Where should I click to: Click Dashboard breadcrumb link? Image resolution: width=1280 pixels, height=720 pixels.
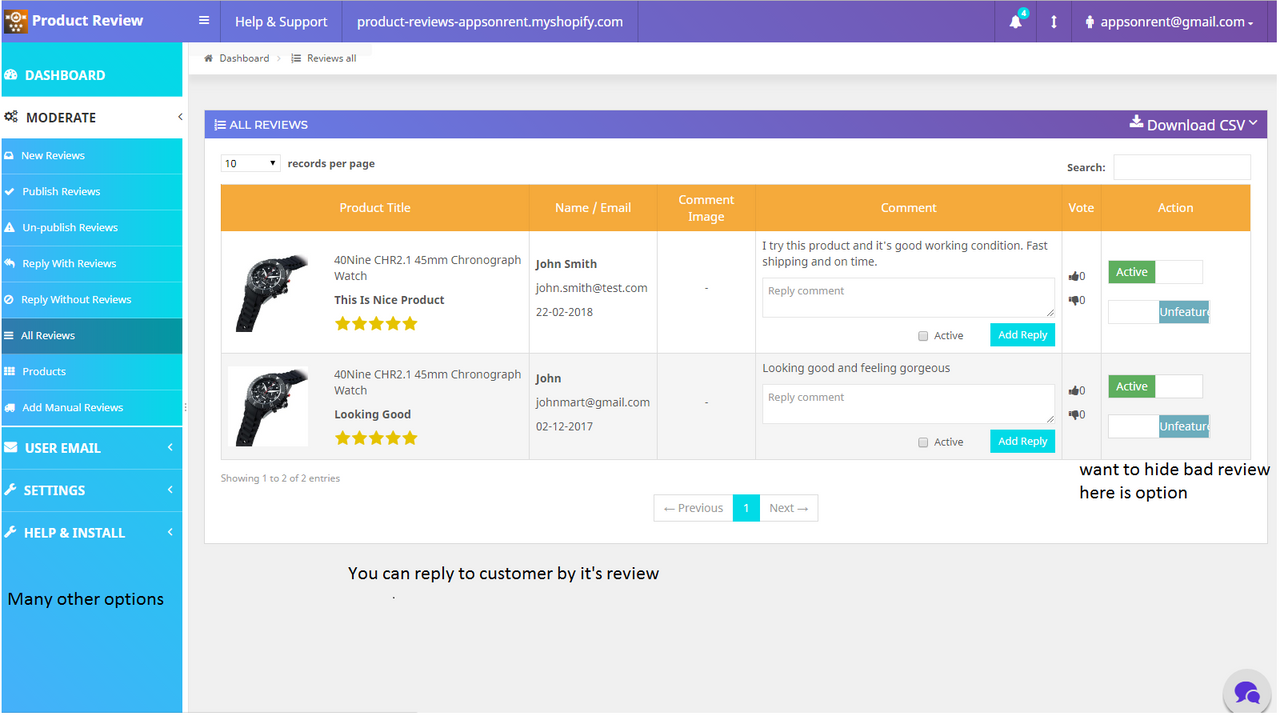pyautogui.click(x=244, y=58)
